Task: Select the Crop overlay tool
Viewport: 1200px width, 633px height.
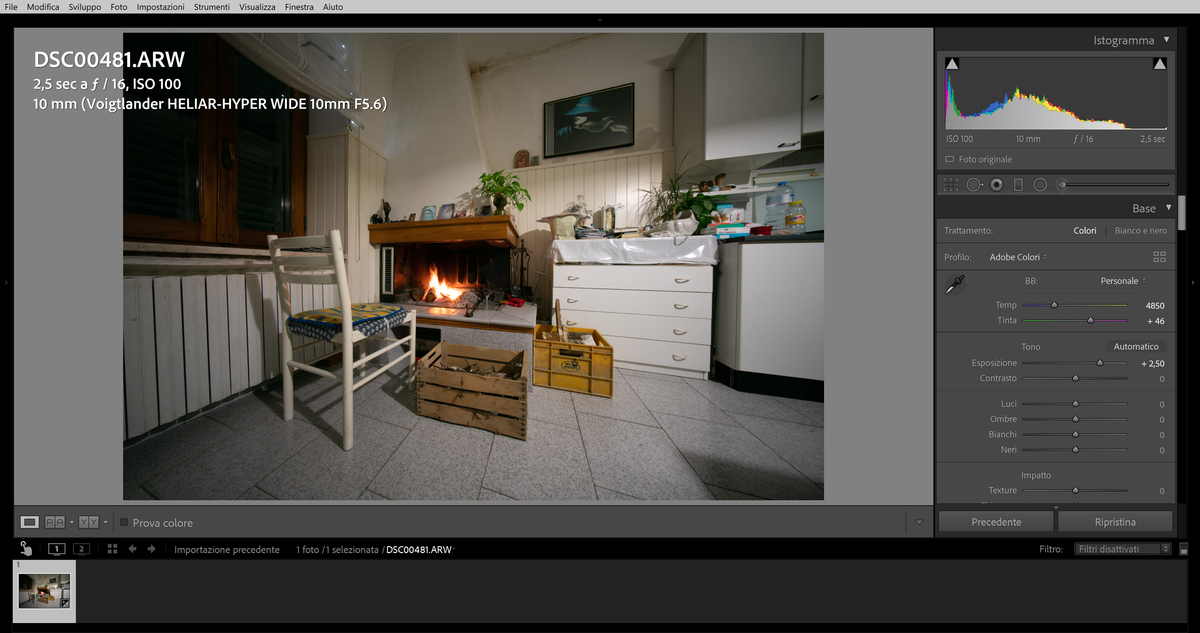Action: (x=948, y=184)
